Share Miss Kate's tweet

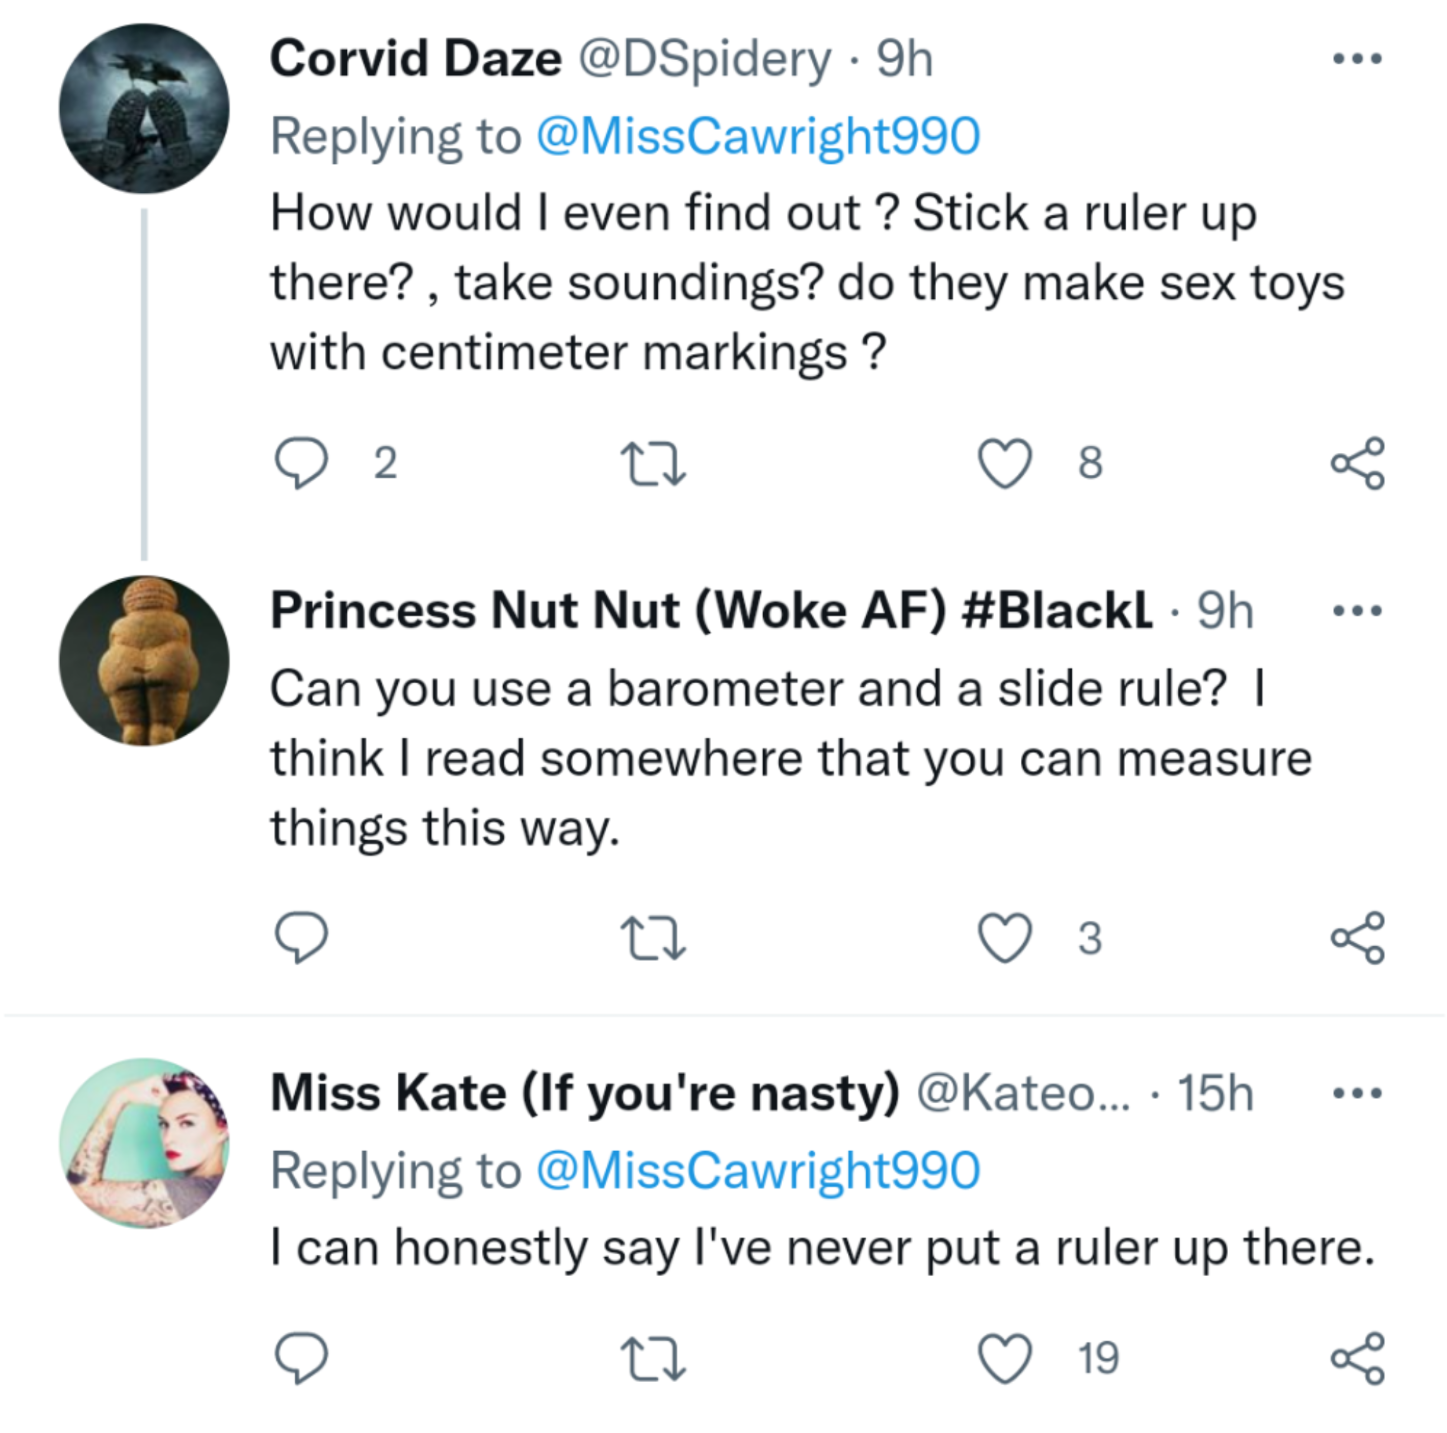click(x=1357, y=1358)
